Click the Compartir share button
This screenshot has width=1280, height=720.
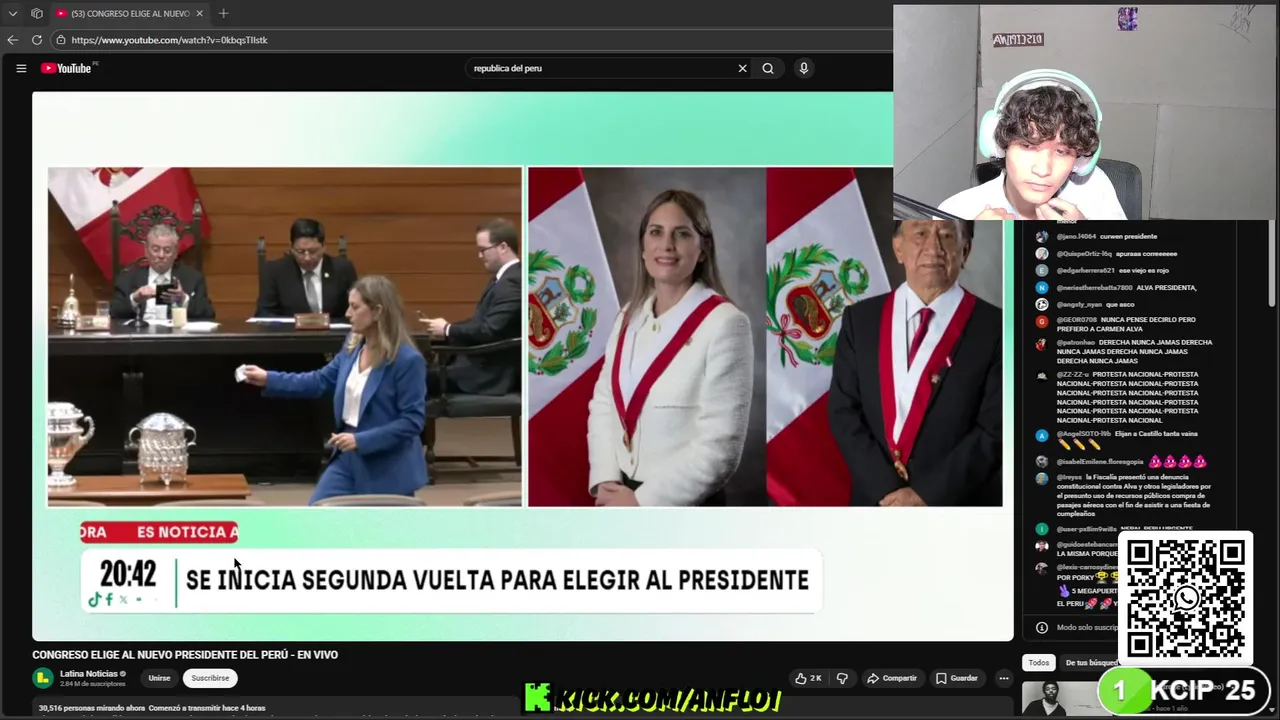pyautogui.click(x=891, y=678)
